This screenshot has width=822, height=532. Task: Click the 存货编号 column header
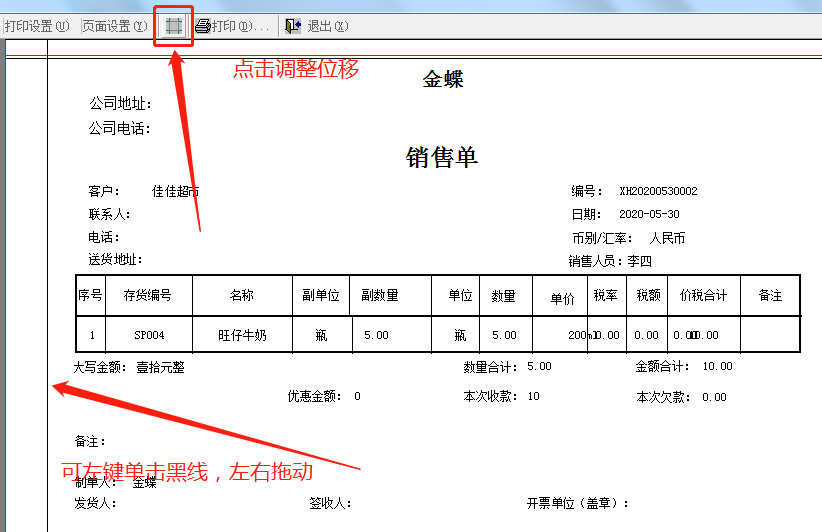(147, 296)
